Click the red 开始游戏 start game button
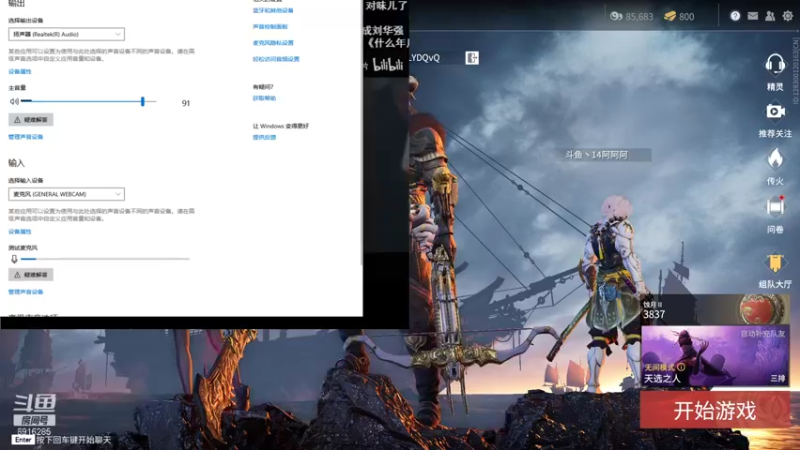 [715, 410]
